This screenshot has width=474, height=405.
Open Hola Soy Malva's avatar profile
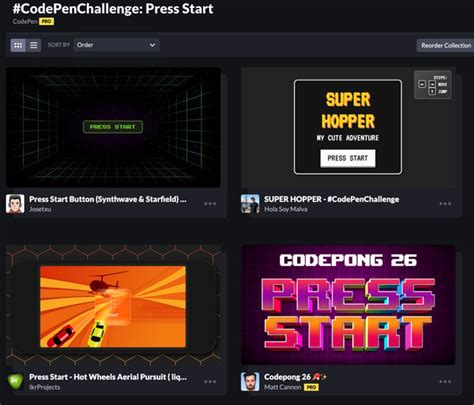250,204
